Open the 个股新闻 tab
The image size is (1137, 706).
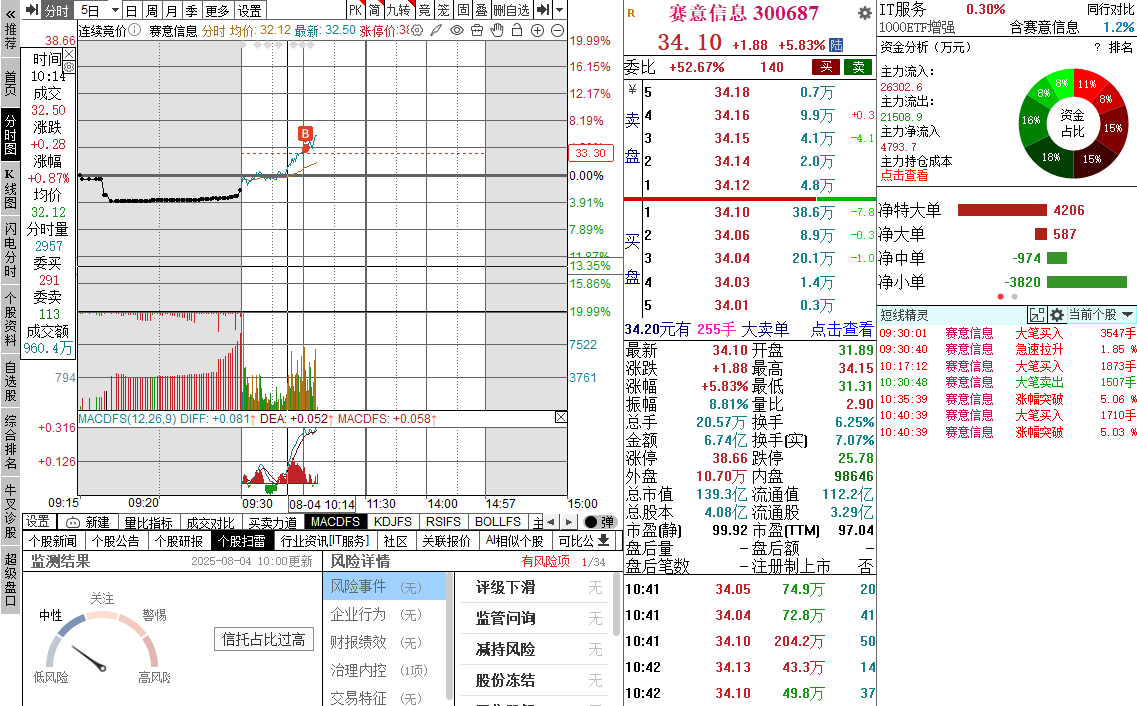tap(53, 541)
